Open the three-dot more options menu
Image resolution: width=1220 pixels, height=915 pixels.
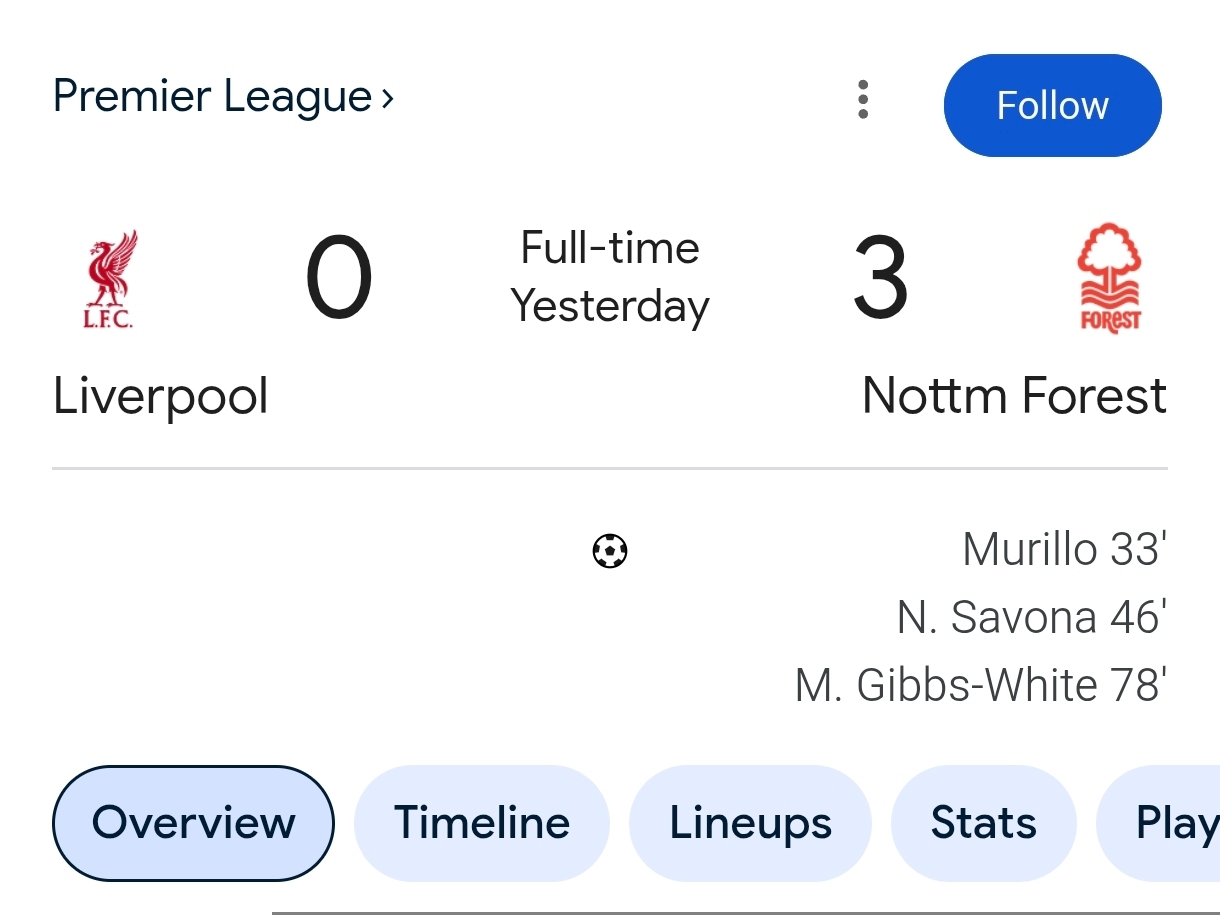coord(863,100)
